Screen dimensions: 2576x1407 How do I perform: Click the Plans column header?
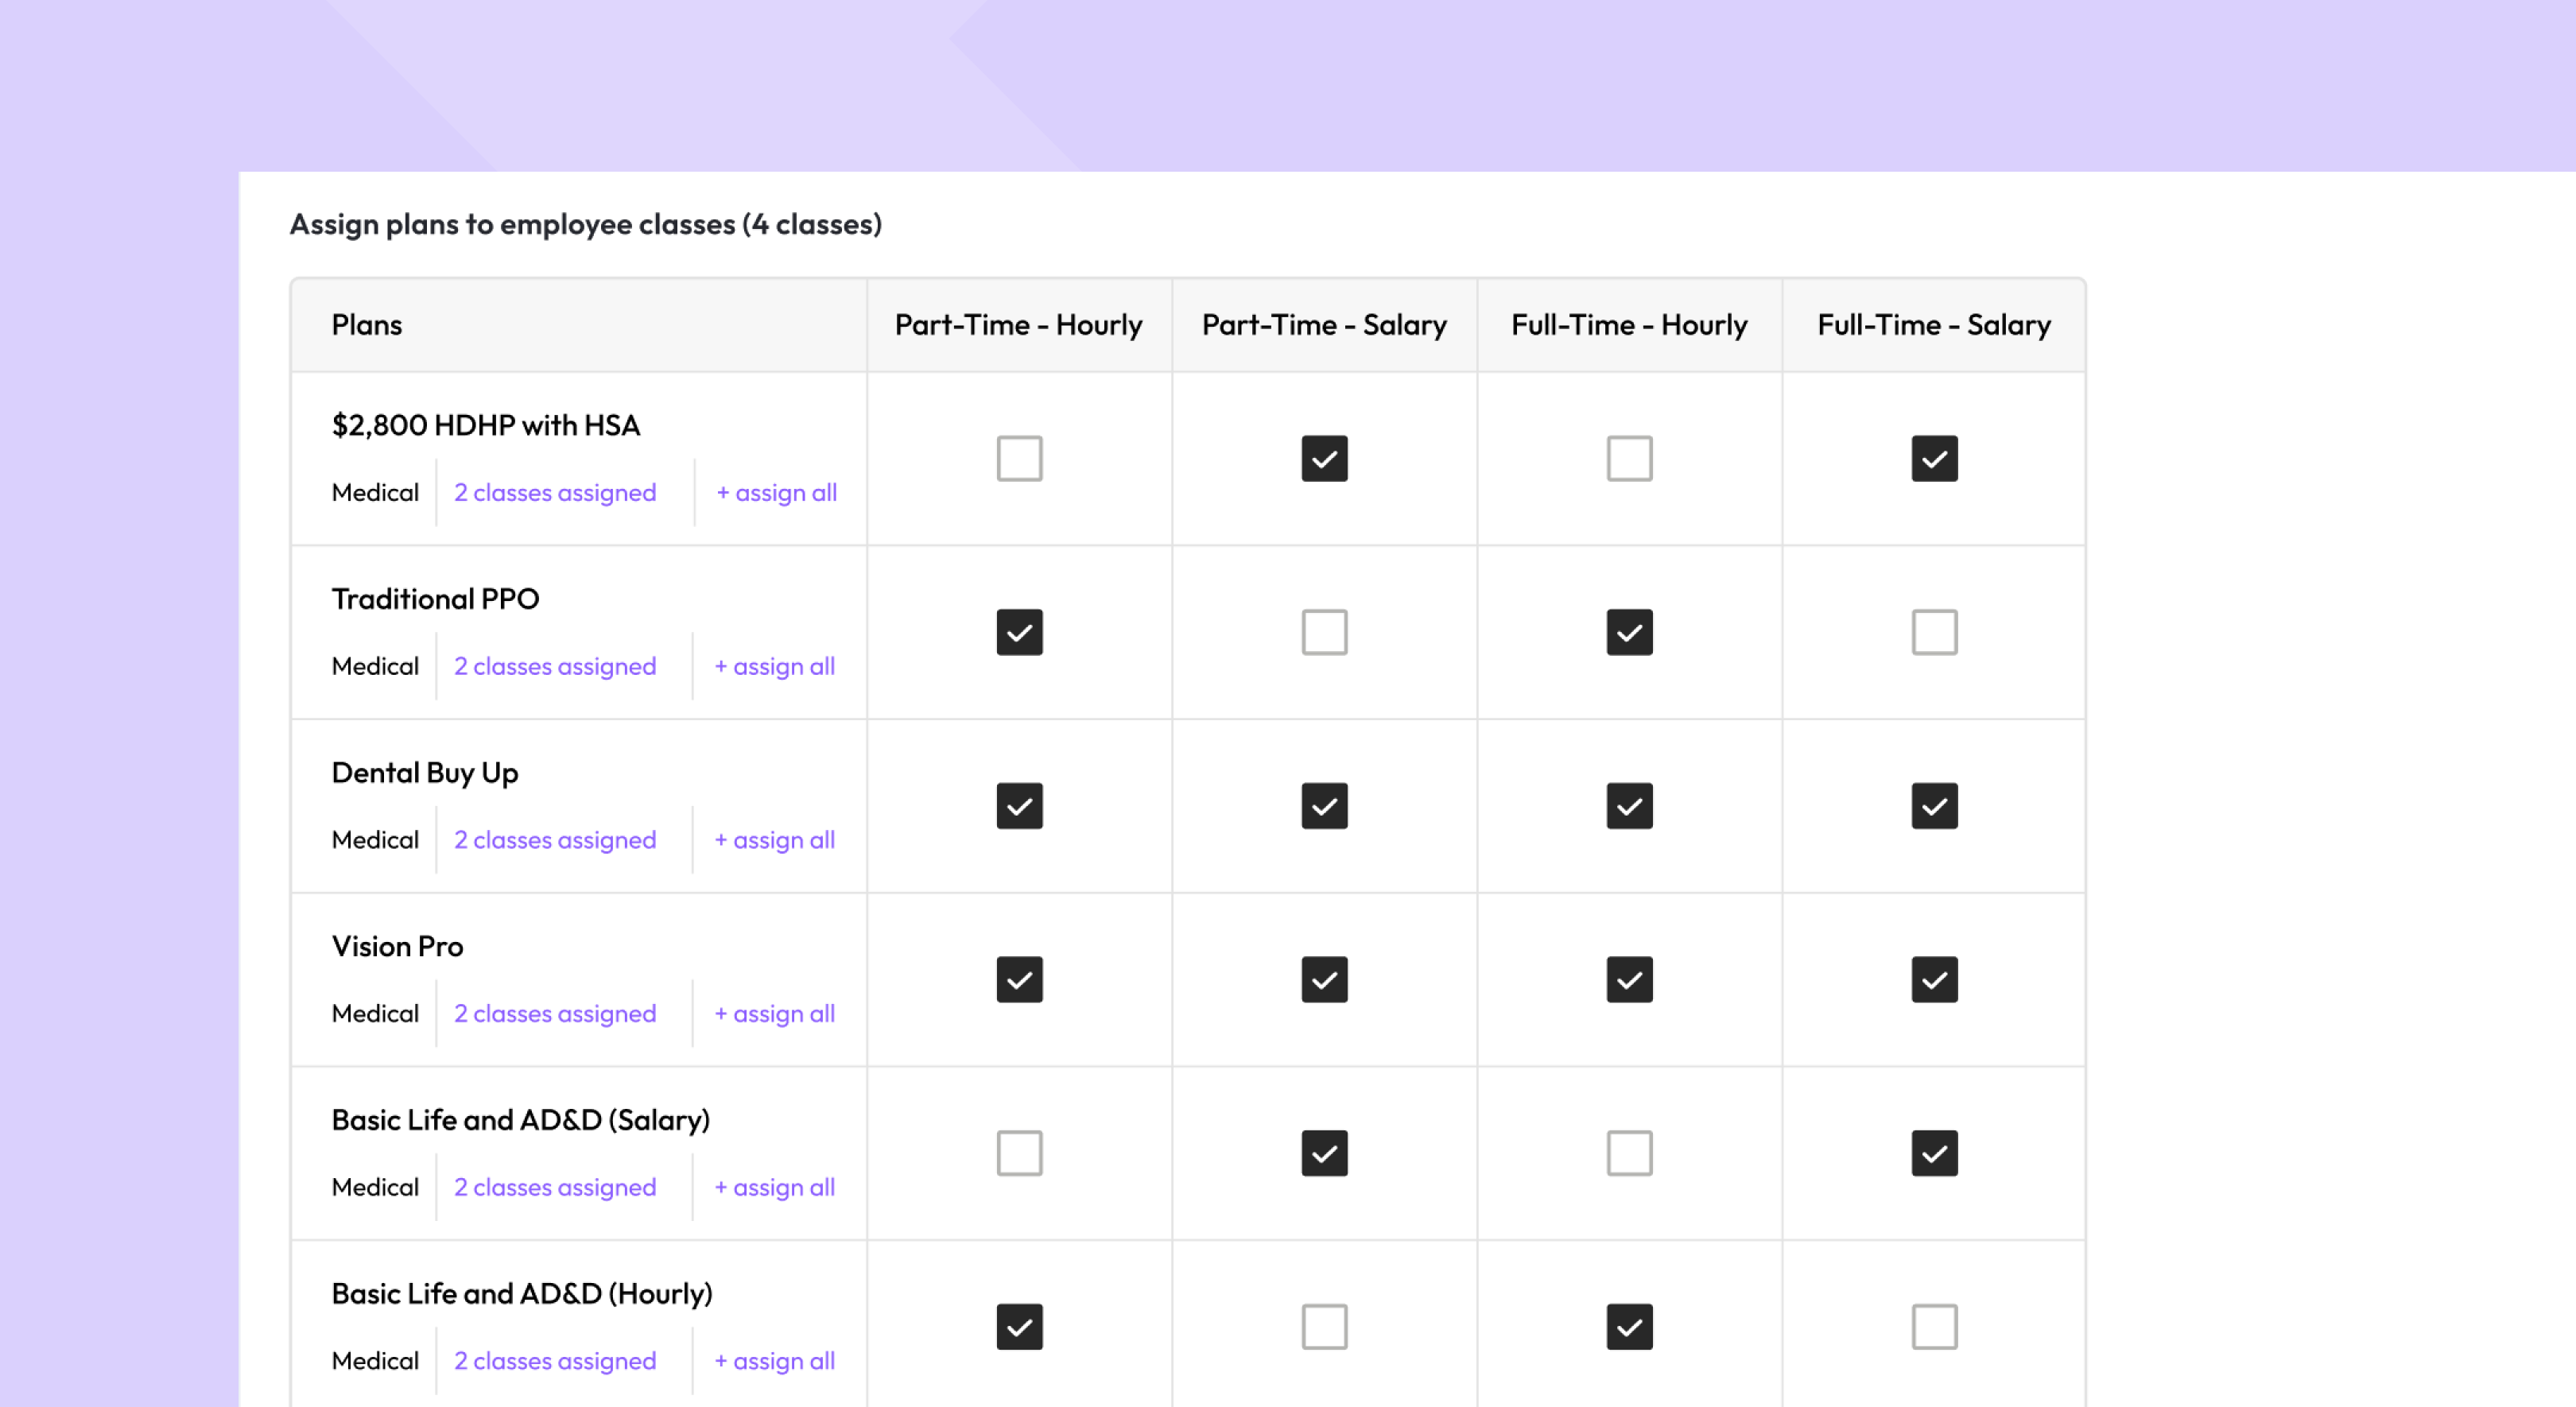(x=366, y=325)
